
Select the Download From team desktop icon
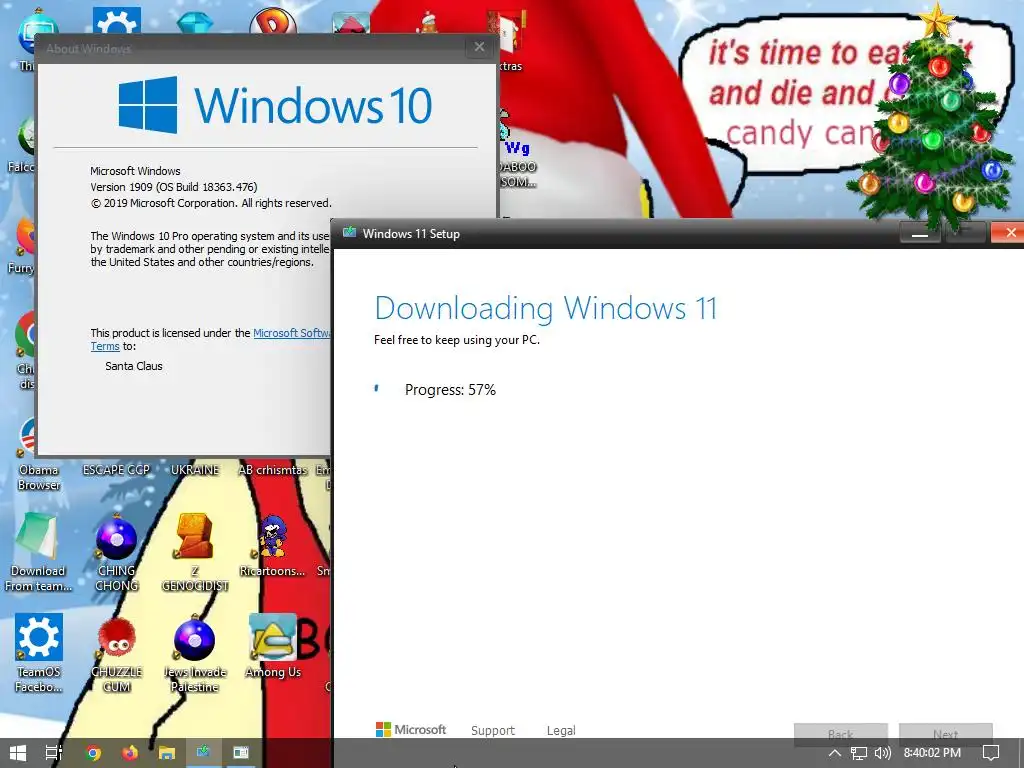pyautogui.click(x=38, y=552)
